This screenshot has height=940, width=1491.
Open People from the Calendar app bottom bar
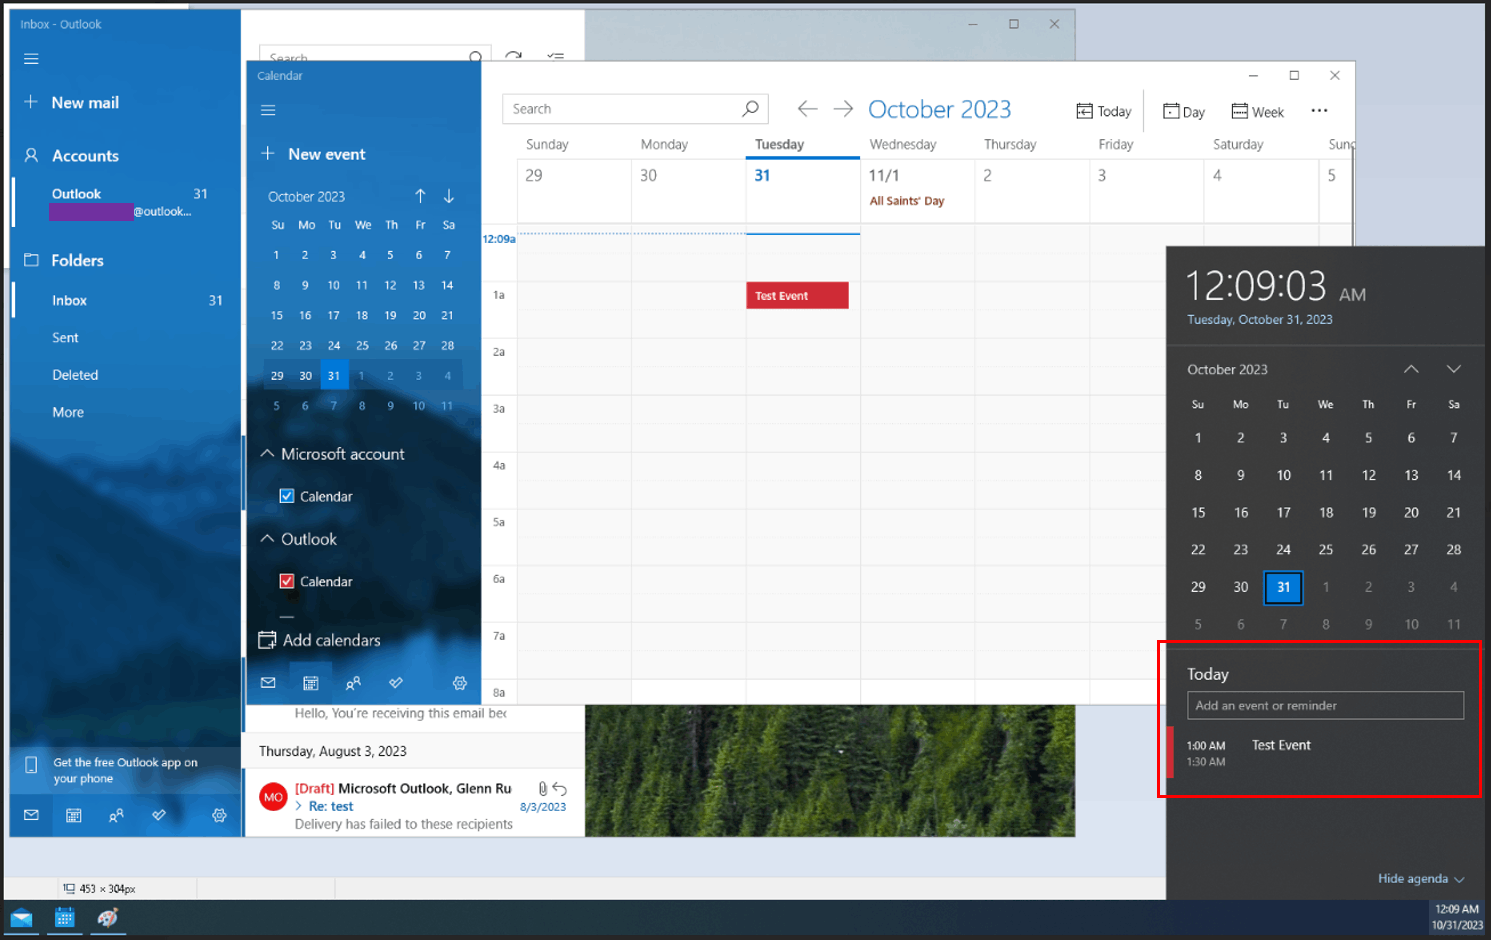click(x=353, y=683)
